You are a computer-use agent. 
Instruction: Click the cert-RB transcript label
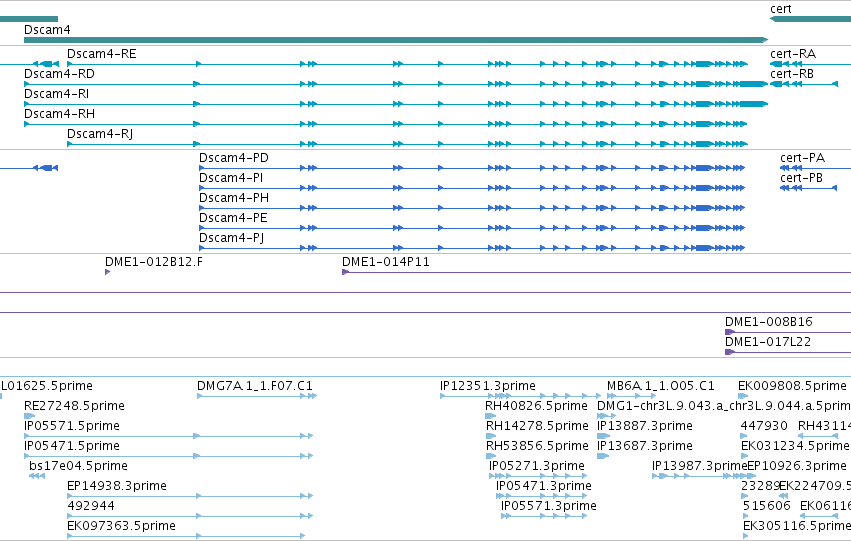click(792, 74)
